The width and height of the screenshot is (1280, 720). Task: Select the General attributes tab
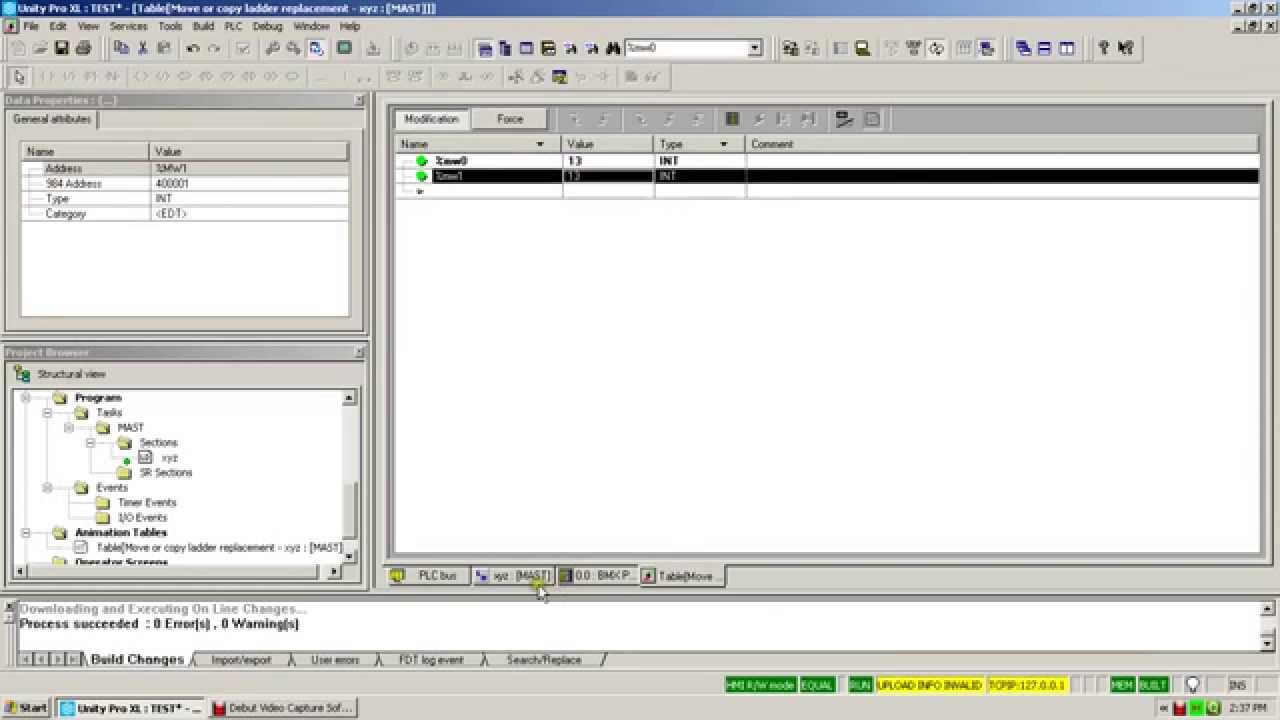point(52,119)
